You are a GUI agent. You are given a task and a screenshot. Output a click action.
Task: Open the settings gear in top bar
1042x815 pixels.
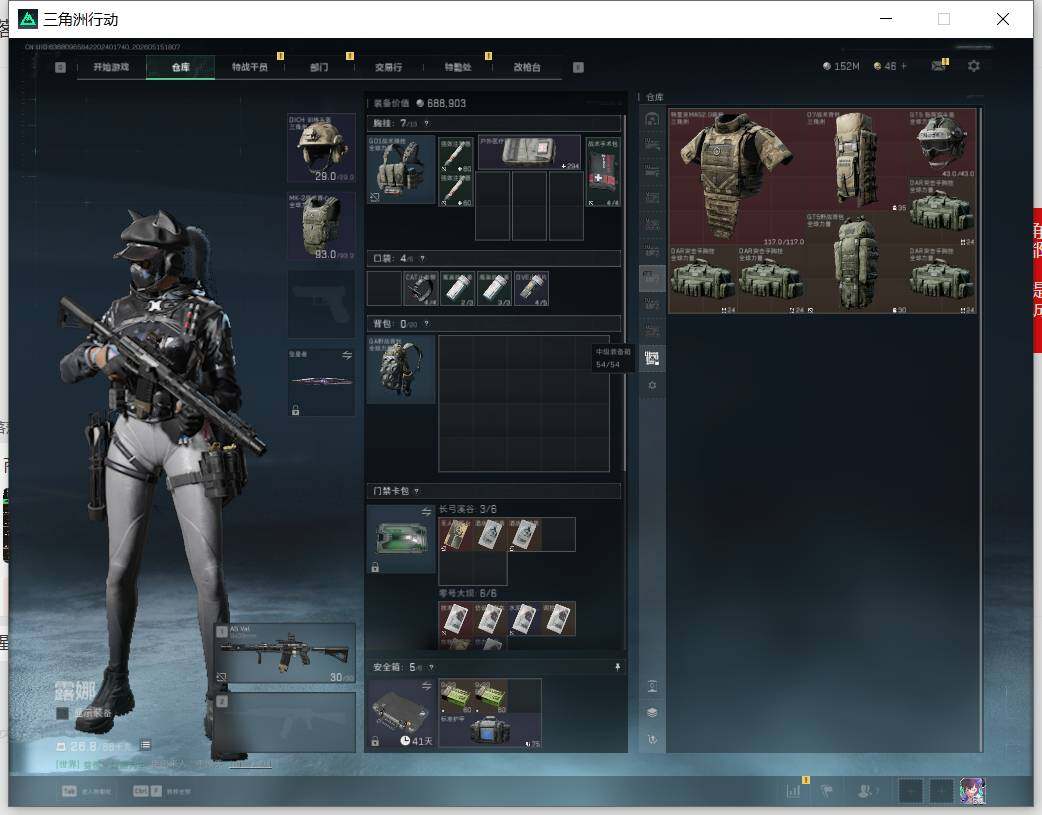pyautogui.click(x=974, y=66)
